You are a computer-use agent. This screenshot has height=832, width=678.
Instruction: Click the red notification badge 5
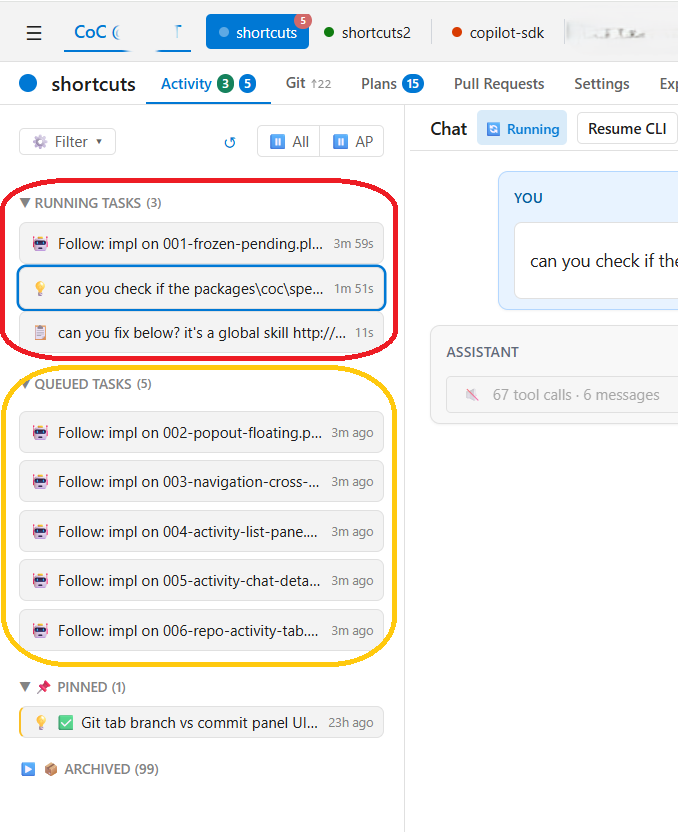pyautogui.click(x=303, y=21)
